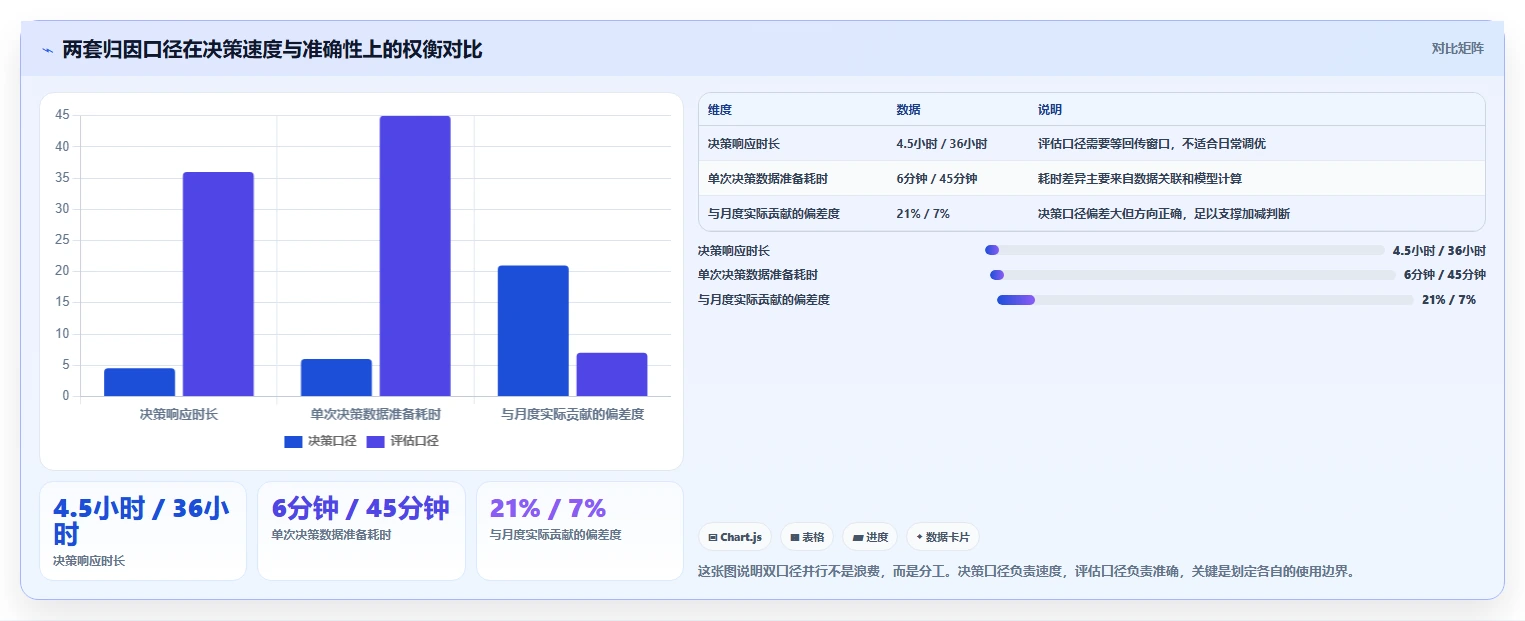1525x621 pixels.
Task: Click table cell 21% / 7%
Action: [x=923, y=213]
